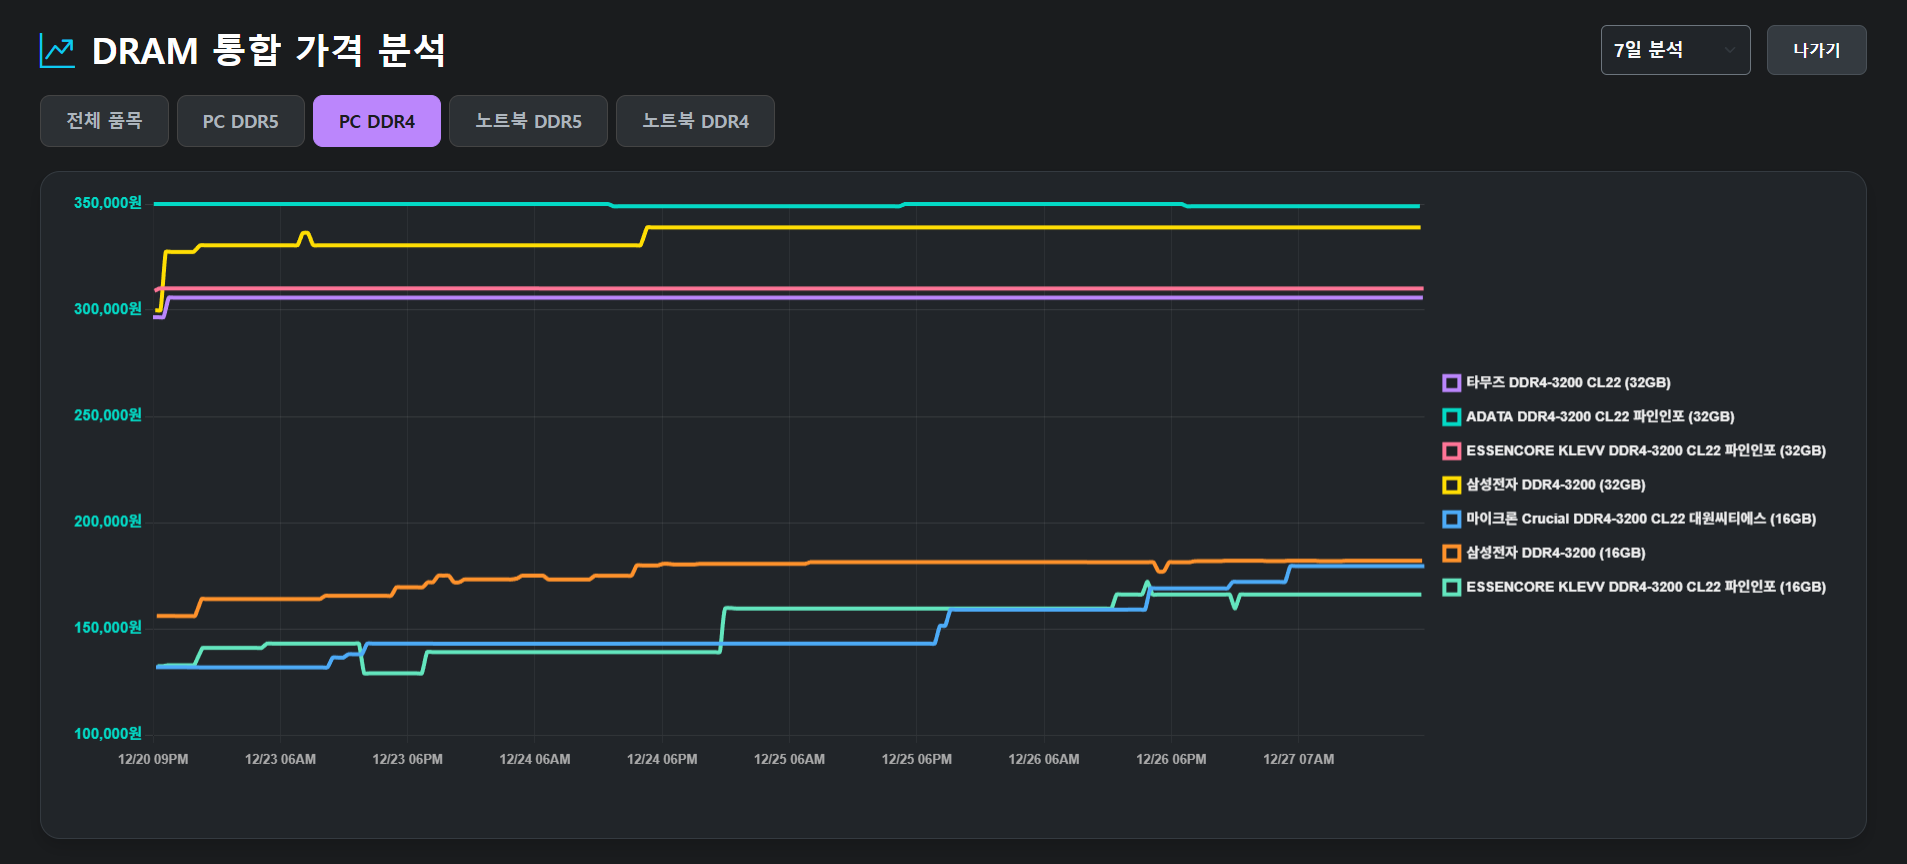The image size is (1907, 864).
Task: Click the 12/26 06PM x-axis label
Action: pyautogui.click(x=1171, y=759)
